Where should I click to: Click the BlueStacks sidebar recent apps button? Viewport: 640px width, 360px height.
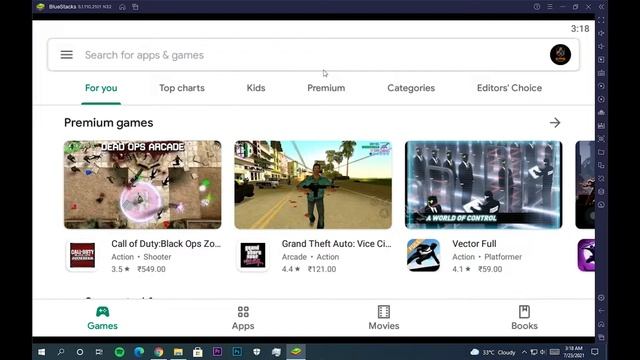click(601, 337)
